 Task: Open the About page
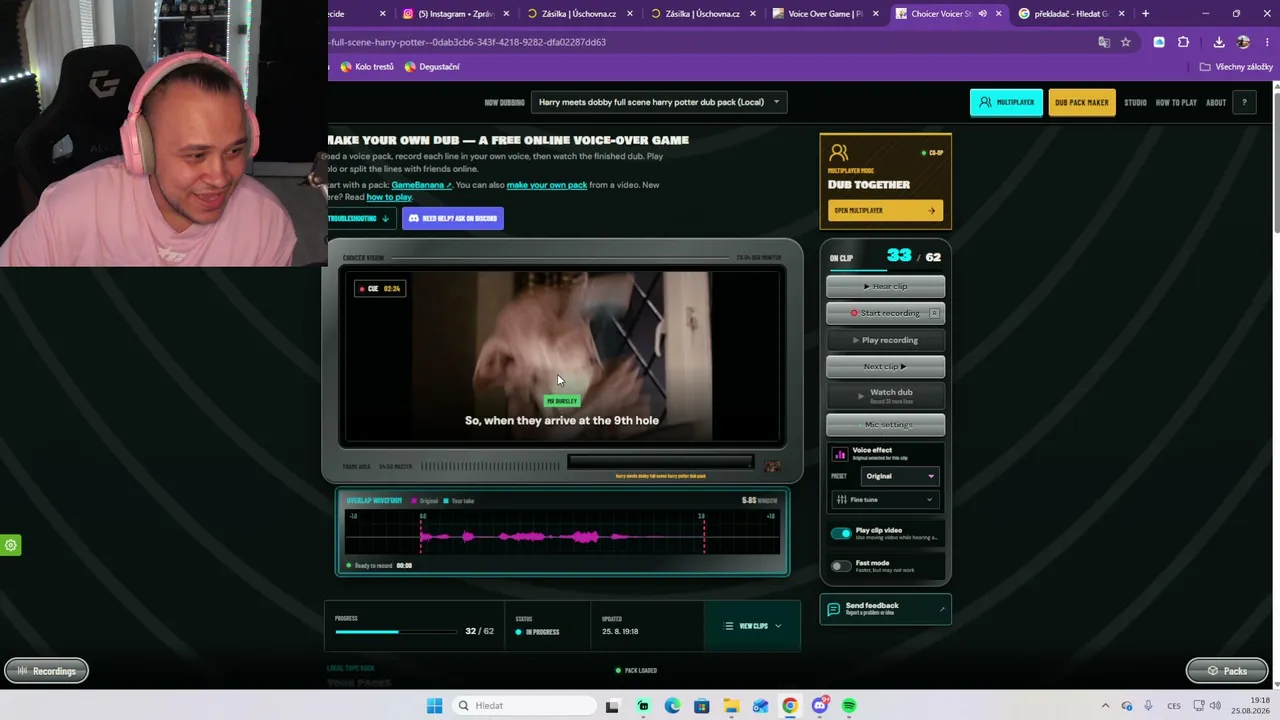tap(1216, 102)
